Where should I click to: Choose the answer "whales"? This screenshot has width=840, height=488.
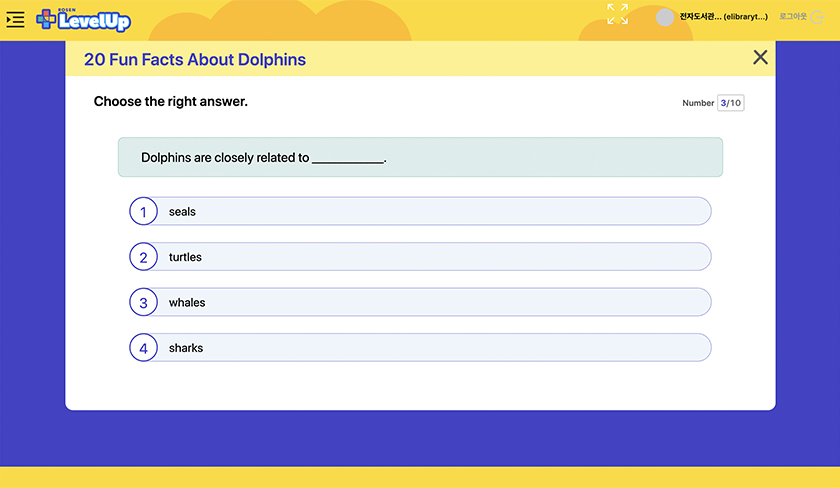click(187, 303)
